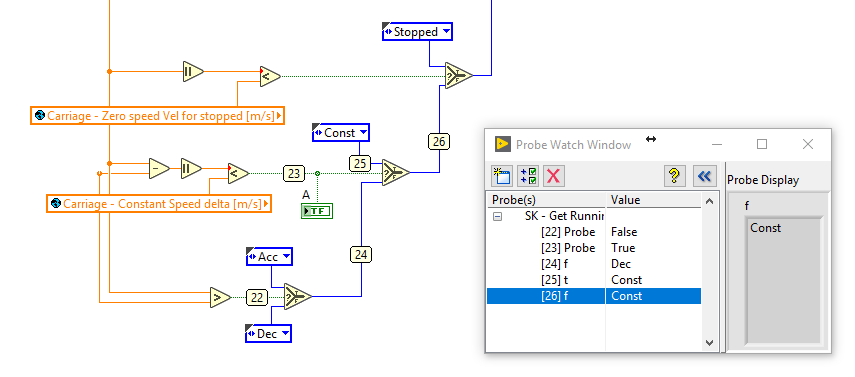
Task: Click probe marker 23 on the wire
Action: [x=294, y=173]
